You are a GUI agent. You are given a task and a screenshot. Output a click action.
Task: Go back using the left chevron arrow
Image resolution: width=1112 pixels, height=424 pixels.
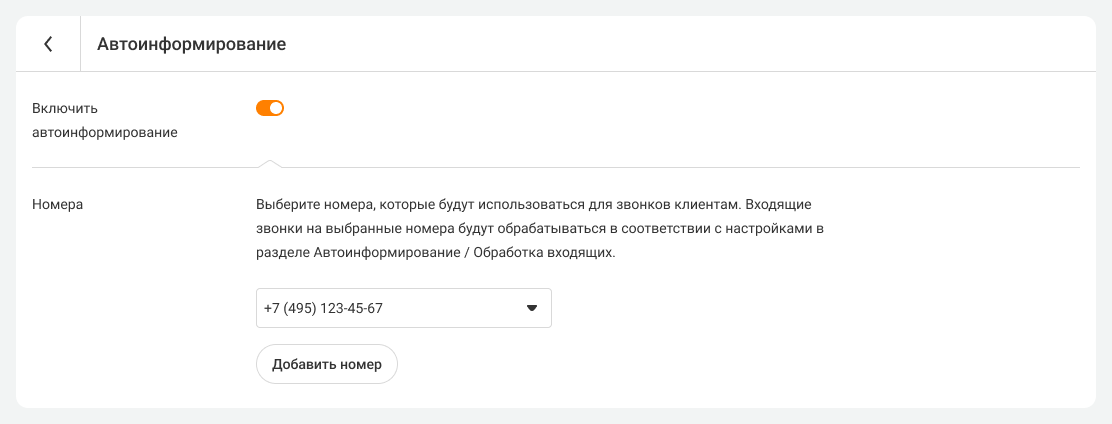click(x=48, y=44)
